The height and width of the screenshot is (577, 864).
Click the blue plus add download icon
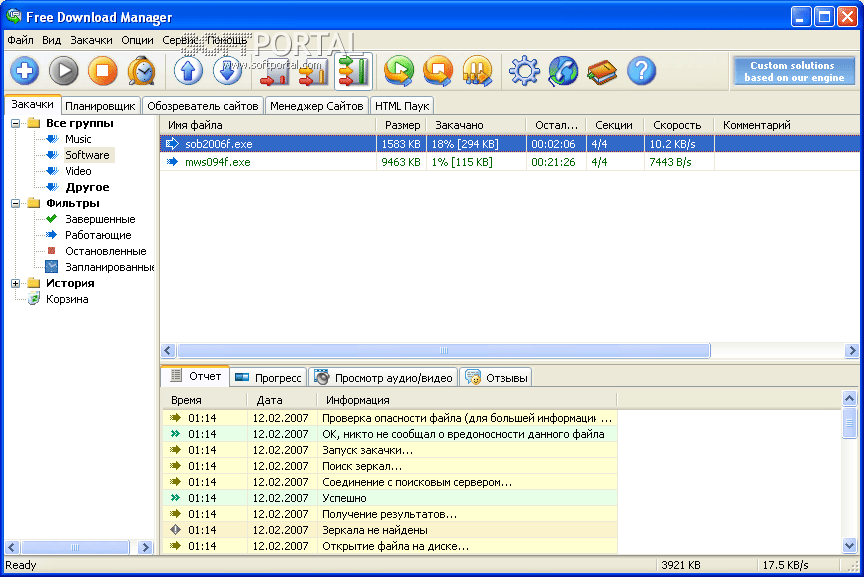pos(25,71)
